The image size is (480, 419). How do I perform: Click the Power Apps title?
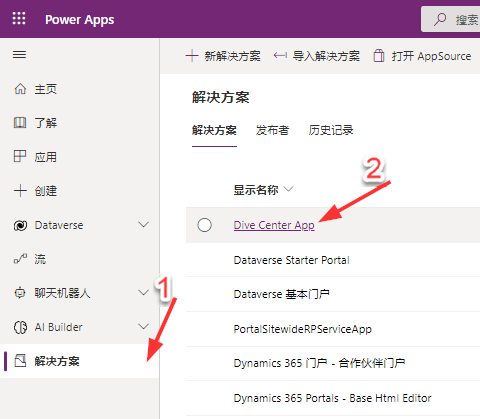[80, 20]
